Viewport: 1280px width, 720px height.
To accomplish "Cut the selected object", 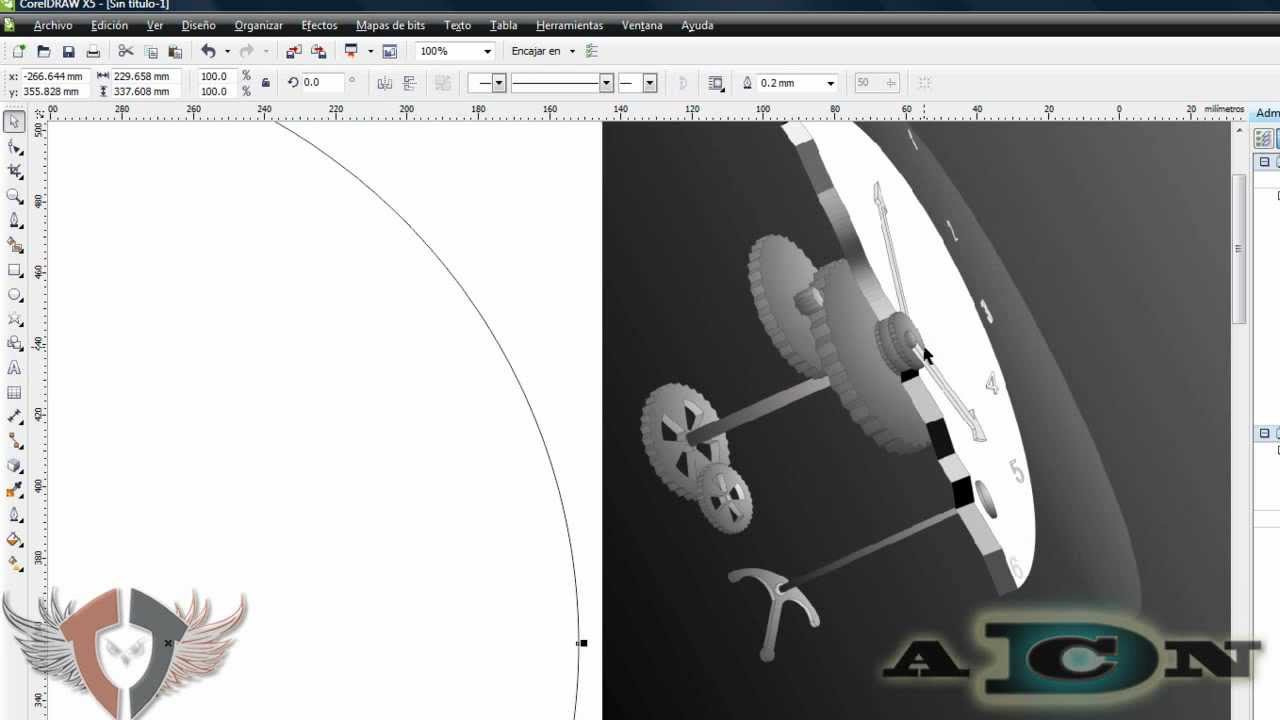I will [125, 51].
